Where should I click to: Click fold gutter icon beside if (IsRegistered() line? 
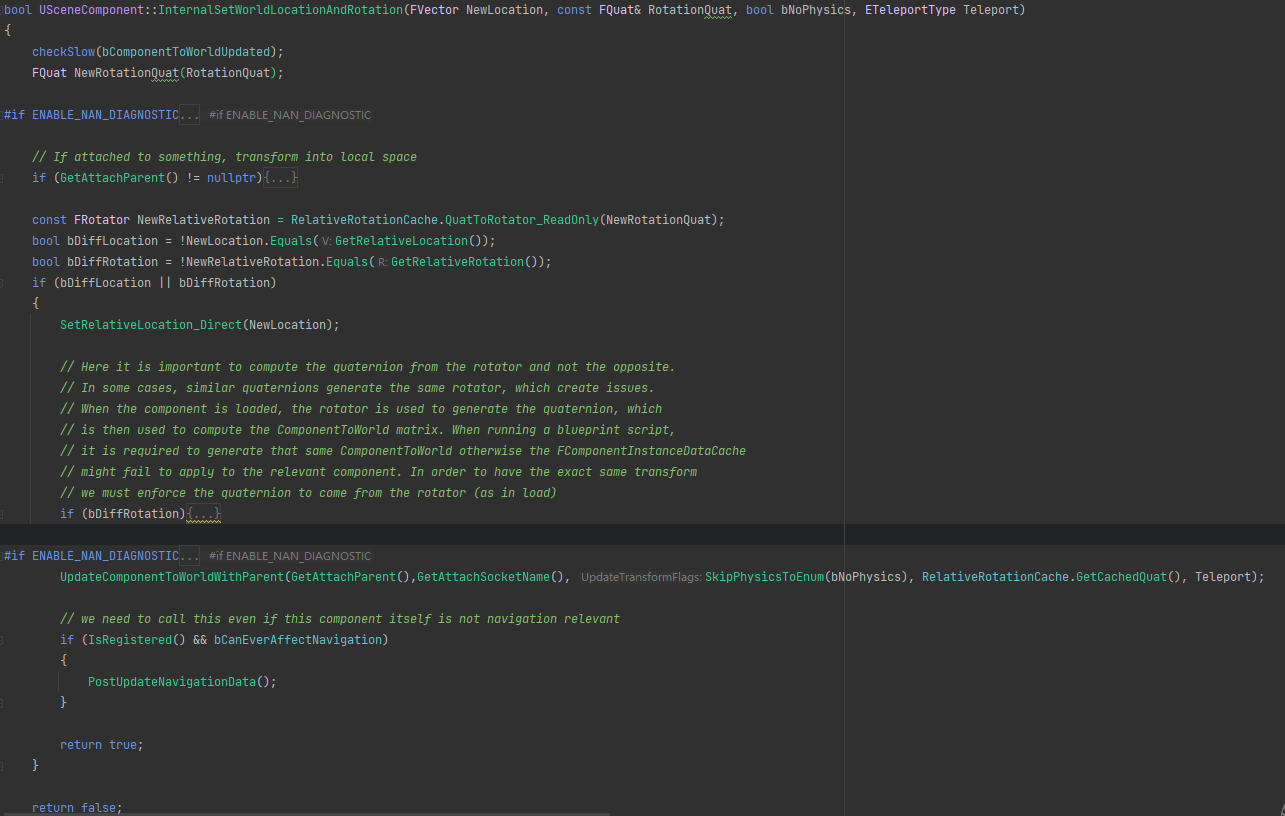(x=3, y=640)
